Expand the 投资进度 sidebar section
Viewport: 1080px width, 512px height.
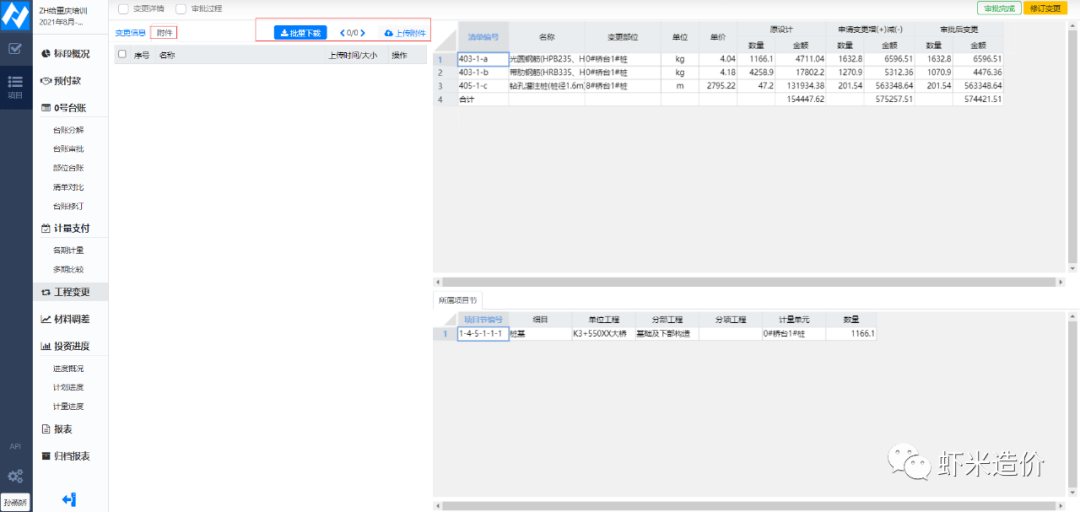click(x=69, y=346)
